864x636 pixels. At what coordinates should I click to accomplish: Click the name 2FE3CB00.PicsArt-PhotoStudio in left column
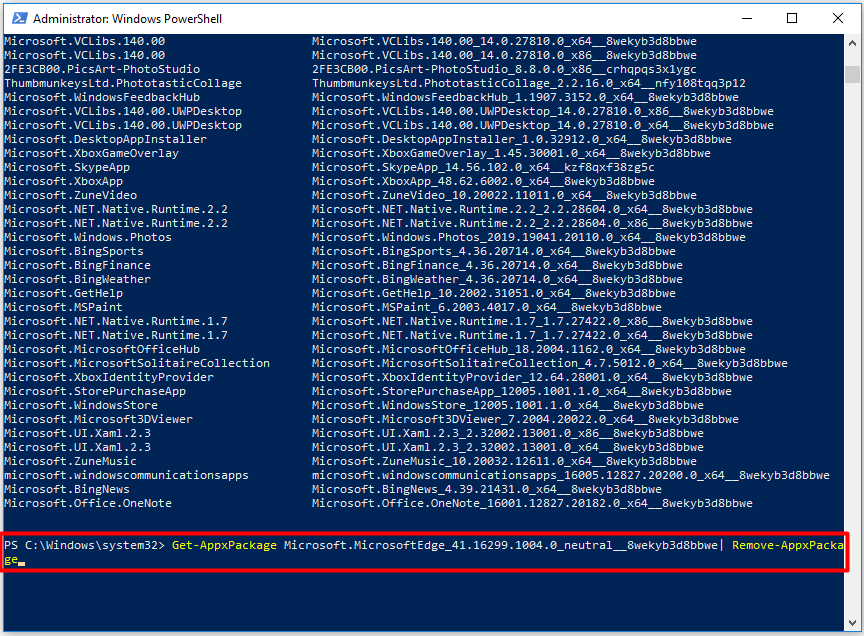(102, 69)
